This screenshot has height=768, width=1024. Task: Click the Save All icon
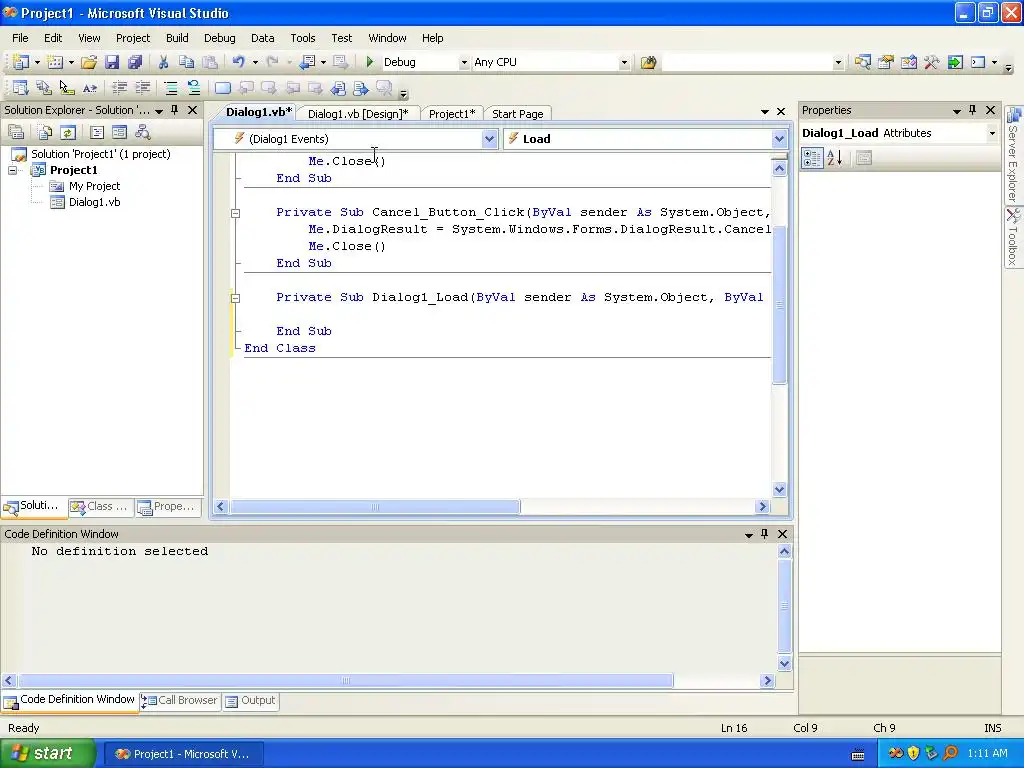point(135,62)
